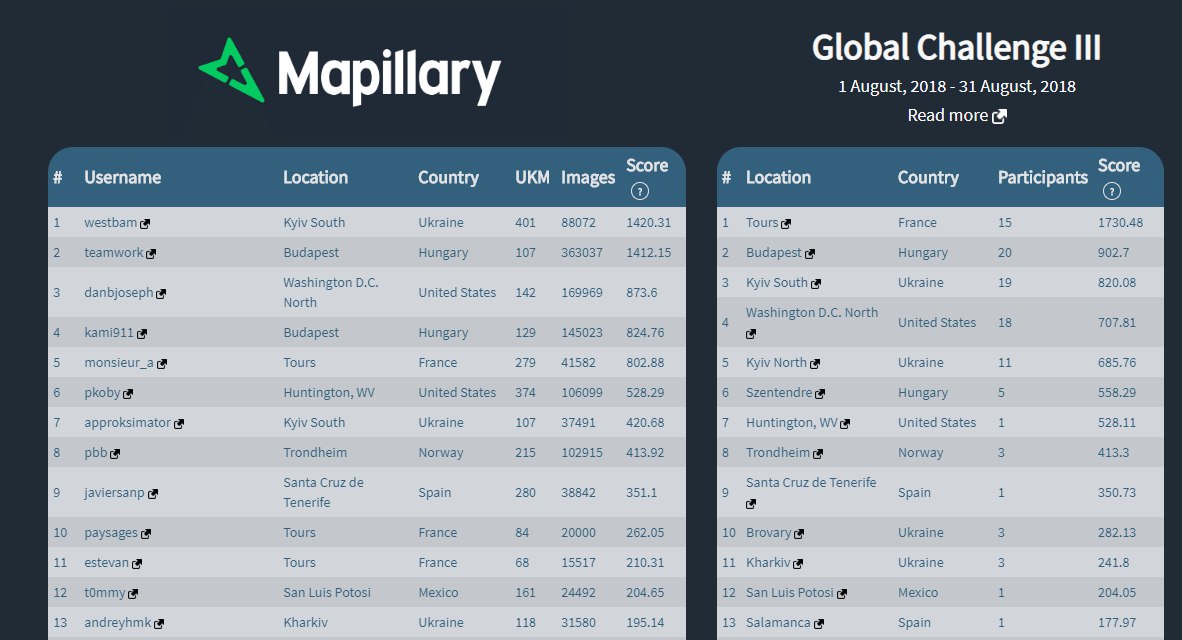
Task: Click external link icon beside Kyiv South location
Action: click(x=816, y=284)
